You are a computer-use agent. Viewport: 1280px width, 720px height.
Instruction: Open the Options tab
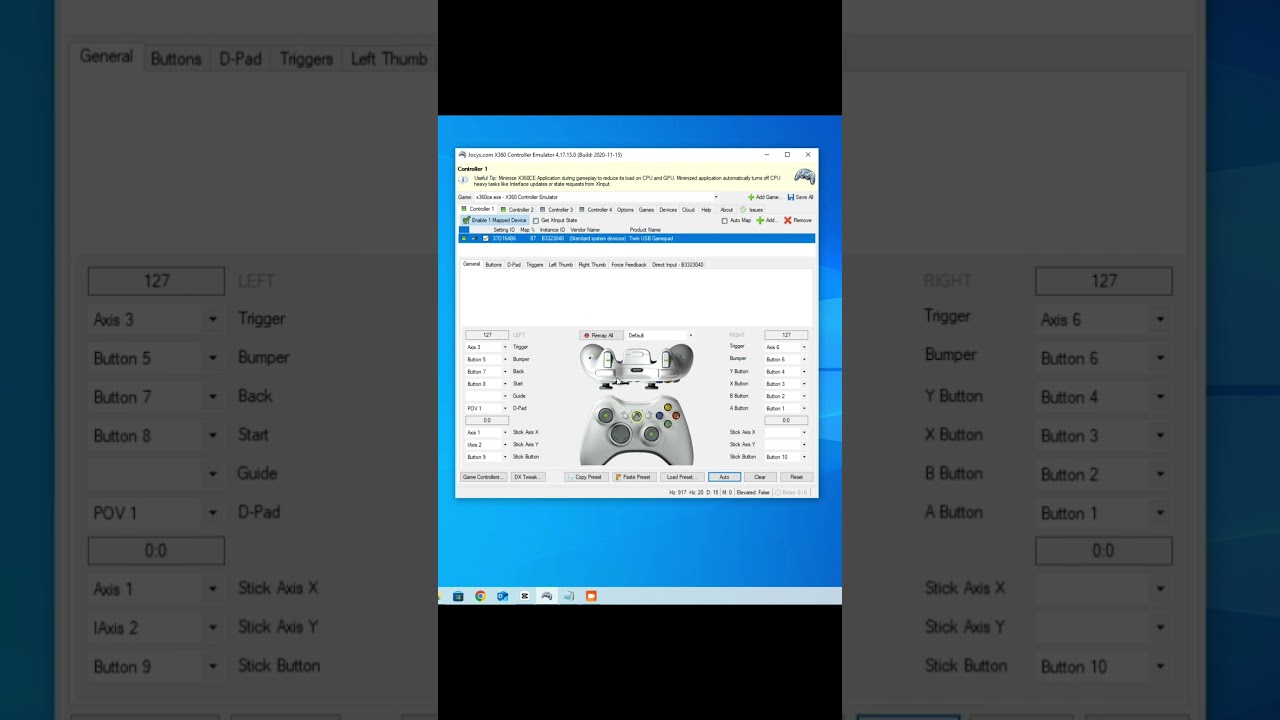tap(625, 210)
